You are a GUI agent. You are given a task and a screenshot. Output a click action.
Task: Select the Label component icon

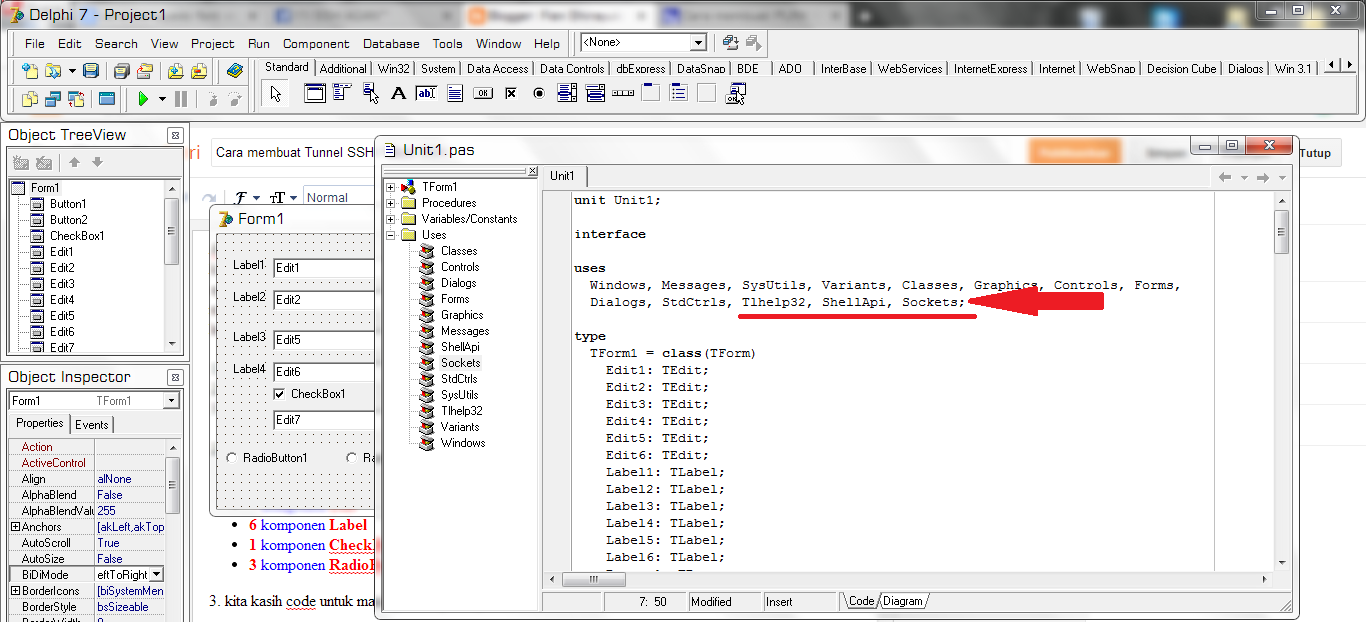[x=398, y=93]
